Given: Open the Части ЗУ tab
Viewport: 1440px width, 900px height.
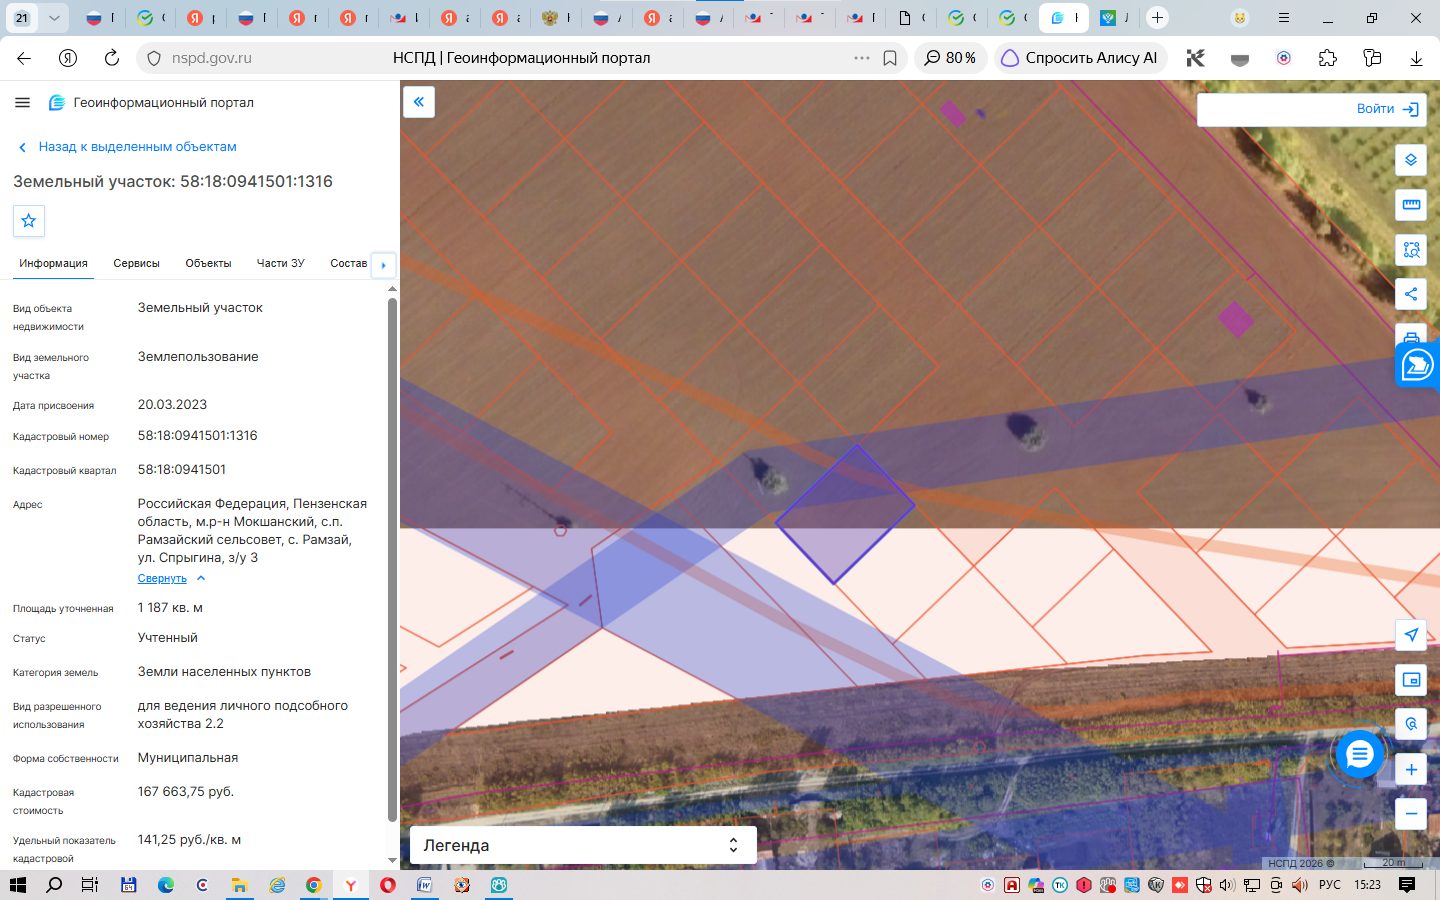Looking at the screenshot, I should [280, 263].
